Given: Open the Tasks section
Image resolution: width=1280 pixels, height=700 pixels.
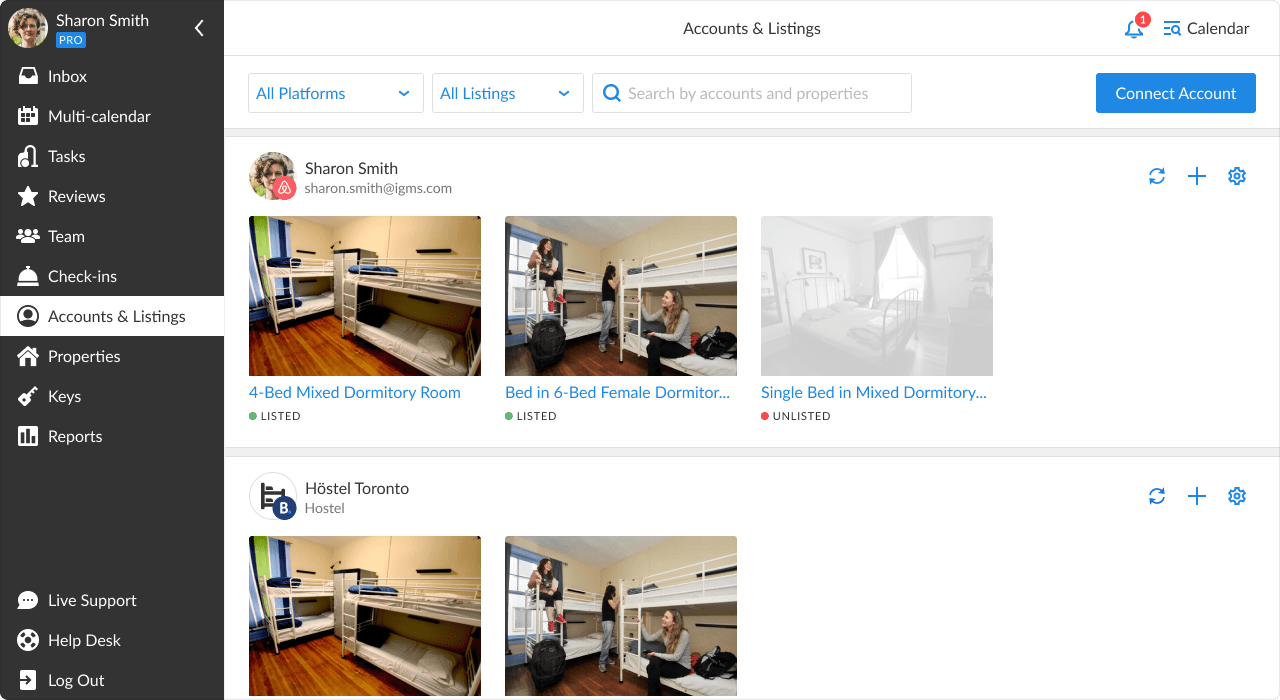Looking at the screenshot, I should click(66, 157).
